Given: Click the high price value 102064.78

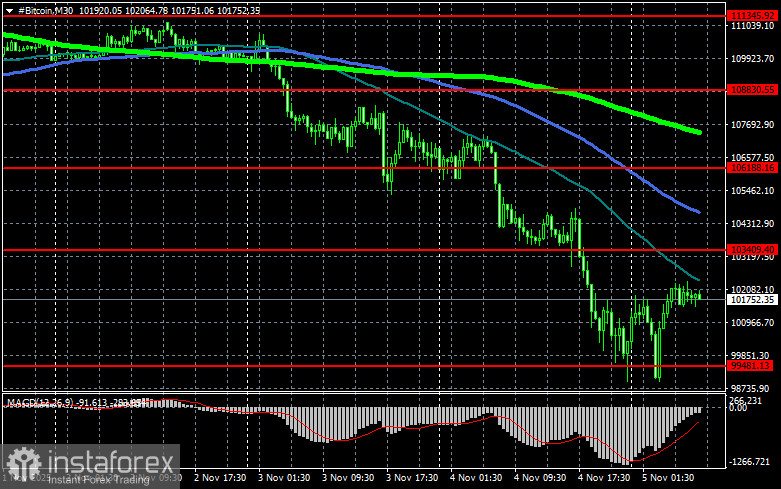Looking at the screenshot, I should tap(146, 10).
